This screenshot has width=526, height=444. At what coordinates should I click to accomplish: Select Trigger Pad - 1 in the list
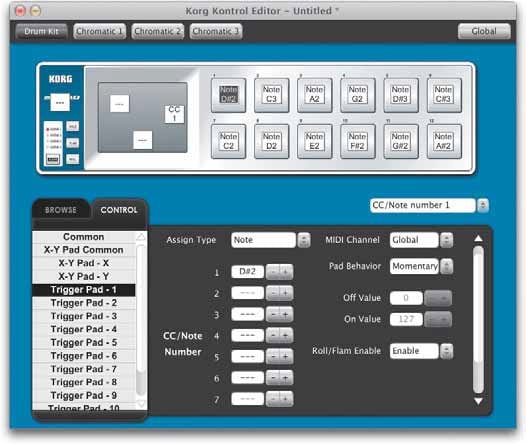click(x=84, y=290)
